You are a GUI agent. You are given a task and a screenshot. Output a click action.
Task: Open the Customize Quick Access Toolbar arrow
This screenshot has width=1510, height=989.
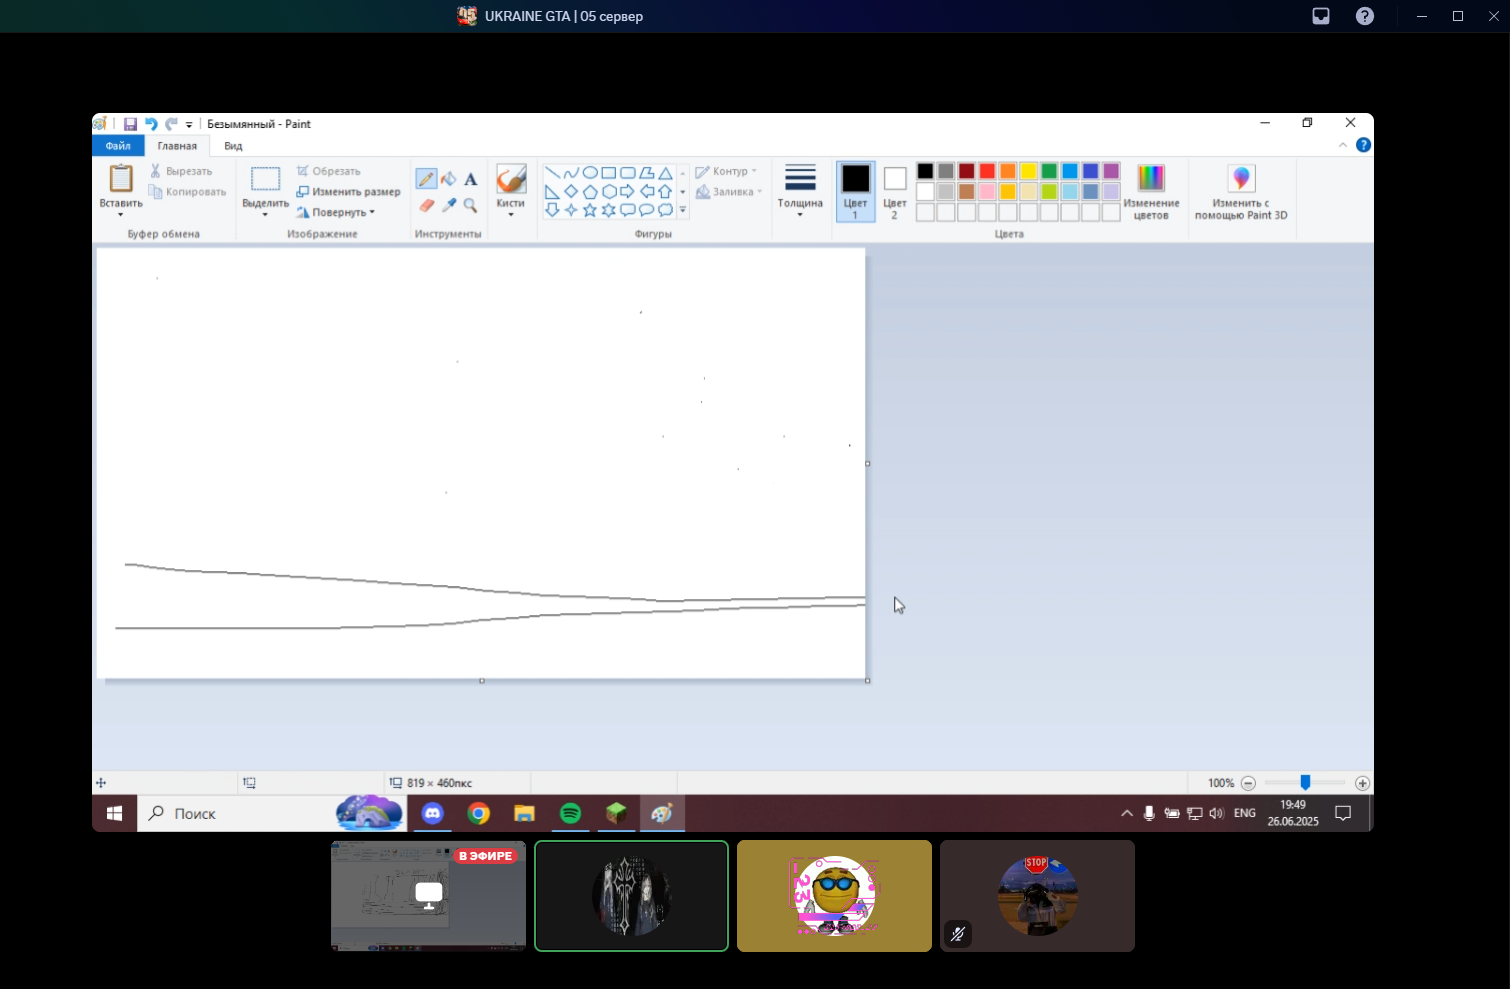[x=189, y=125]
